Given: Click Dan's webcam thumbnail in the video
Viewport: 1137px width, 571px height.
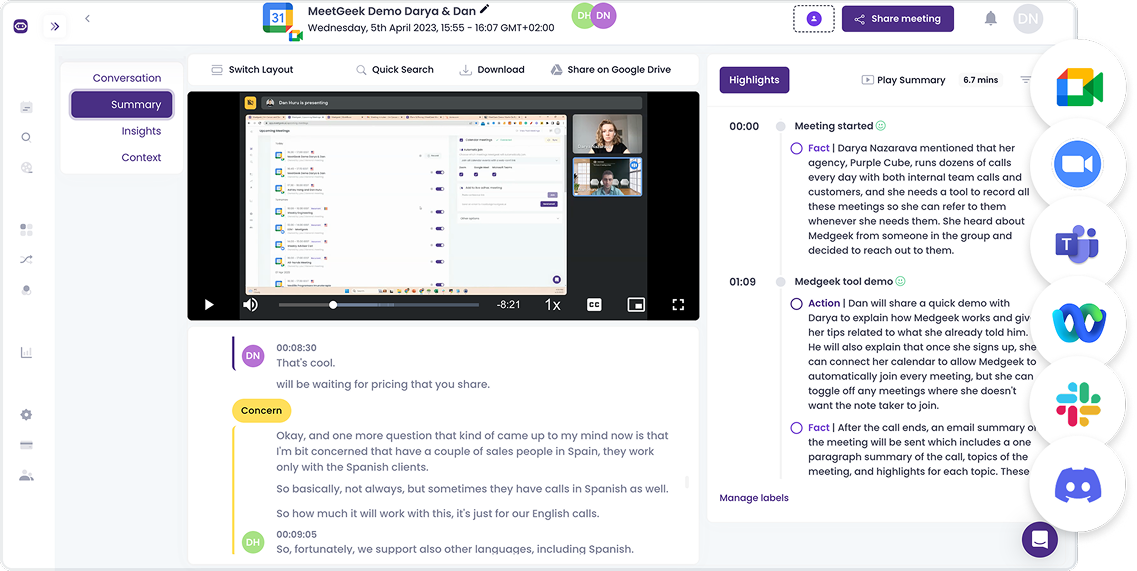Looking at the screenshot, I should (x=607, y=177).
